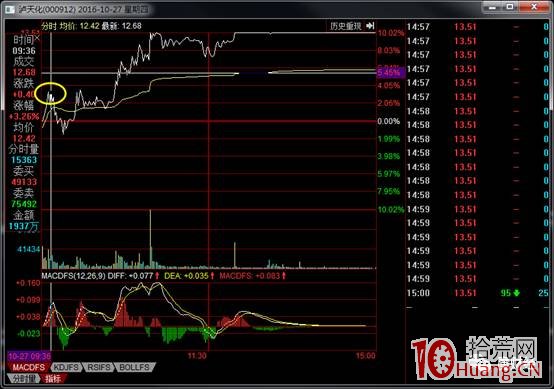Open the 历史重现 history replay button
The image size is (554, 389).
click(346, 26)
